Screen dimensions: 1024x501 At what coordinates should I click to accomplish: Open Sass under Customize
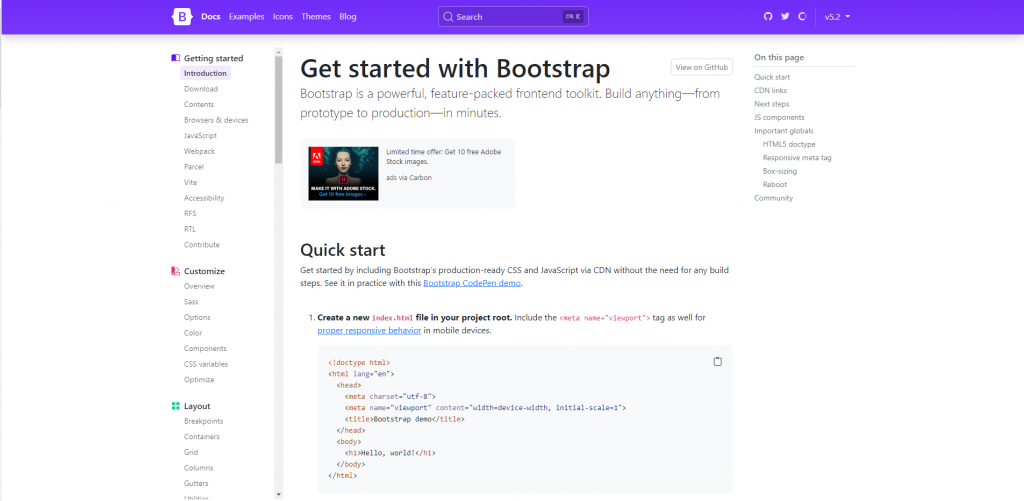click(191, 302)
